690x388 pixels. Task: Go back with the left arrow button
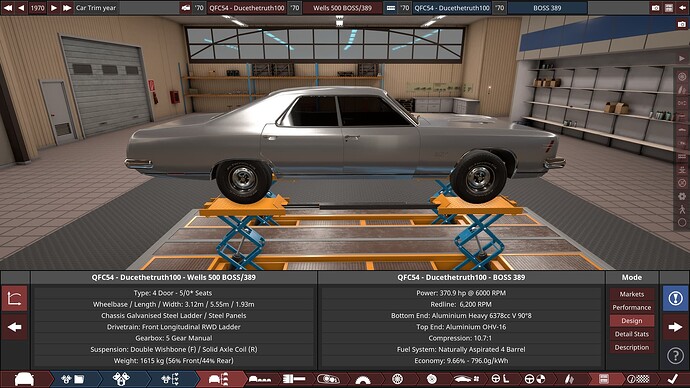pyautogui.click(x=15, y=327)
